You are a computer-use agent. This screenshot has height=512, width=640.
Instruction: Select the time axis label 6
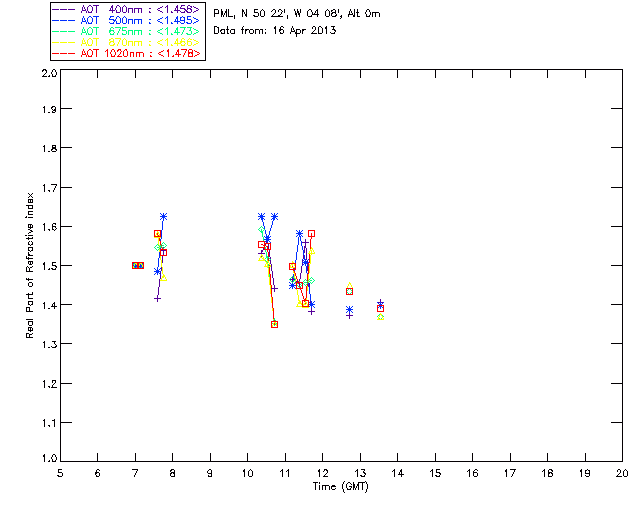98,473
